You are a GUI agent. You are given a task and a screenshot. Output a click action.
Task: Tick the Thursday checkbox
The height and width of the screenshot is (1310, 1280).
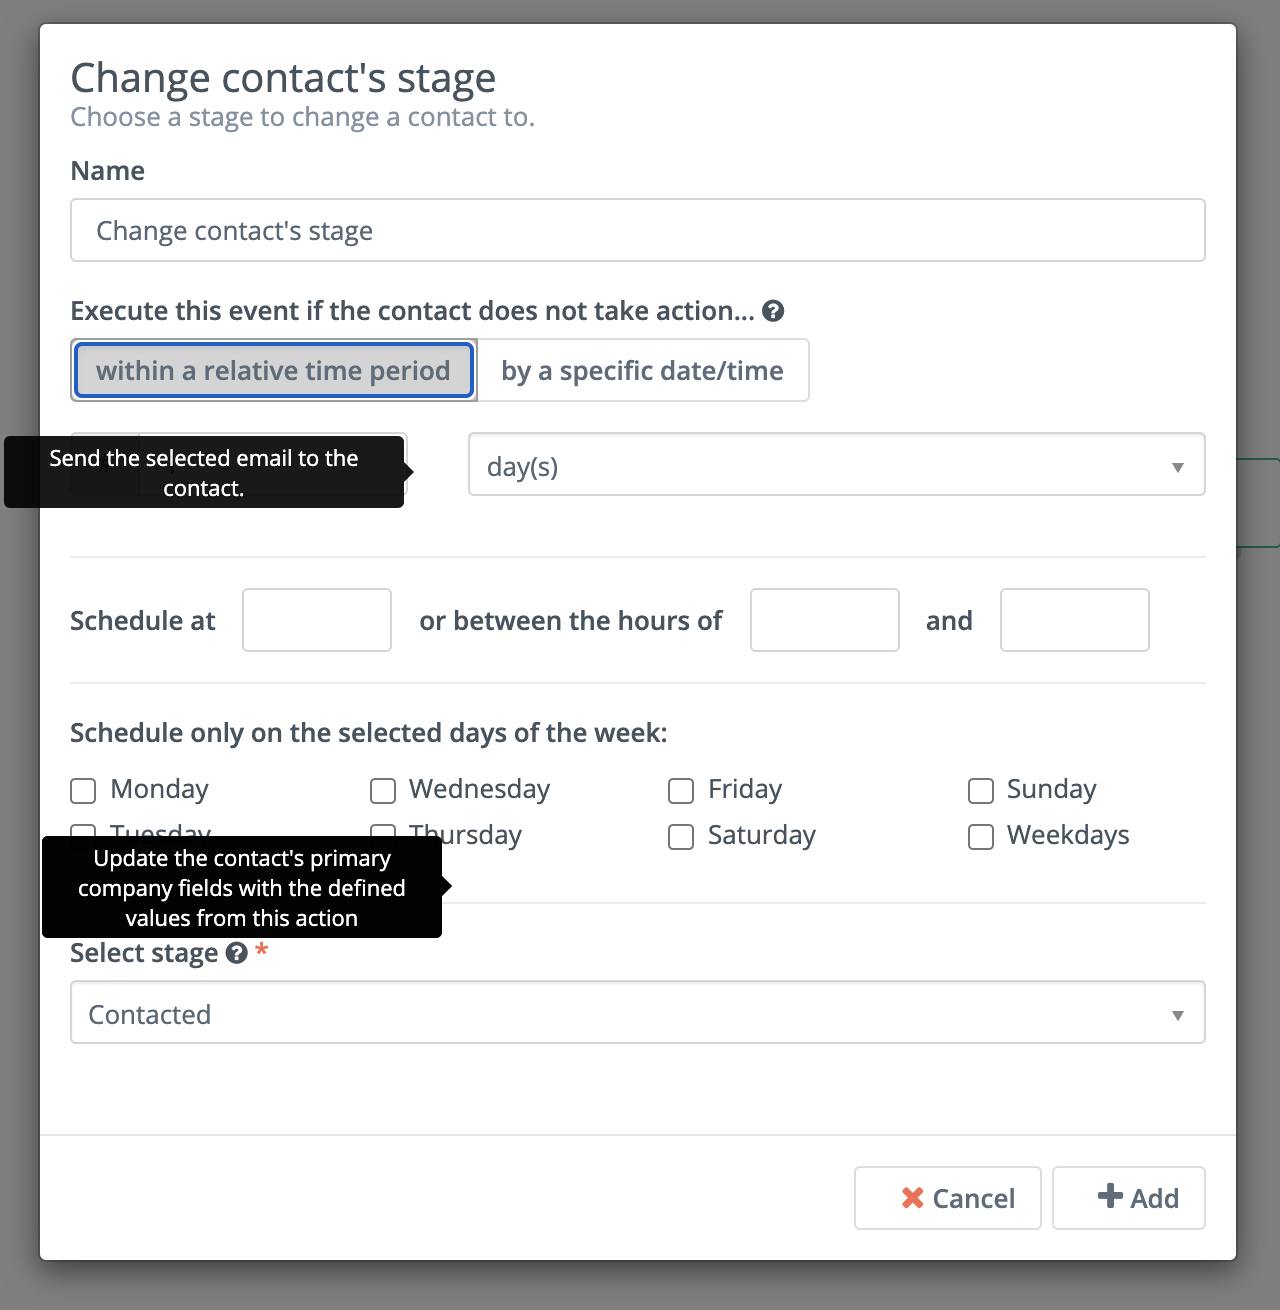[x=383, y=830]
